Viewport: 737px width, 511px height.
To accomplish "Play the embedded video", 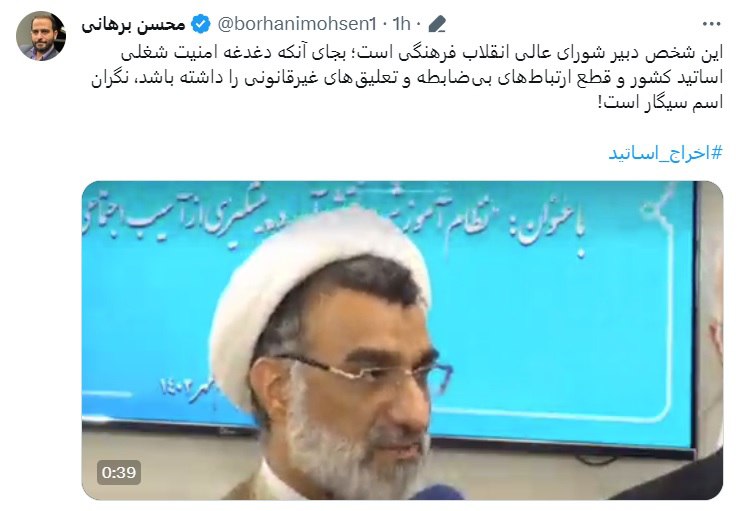I will tap(402, 340).
